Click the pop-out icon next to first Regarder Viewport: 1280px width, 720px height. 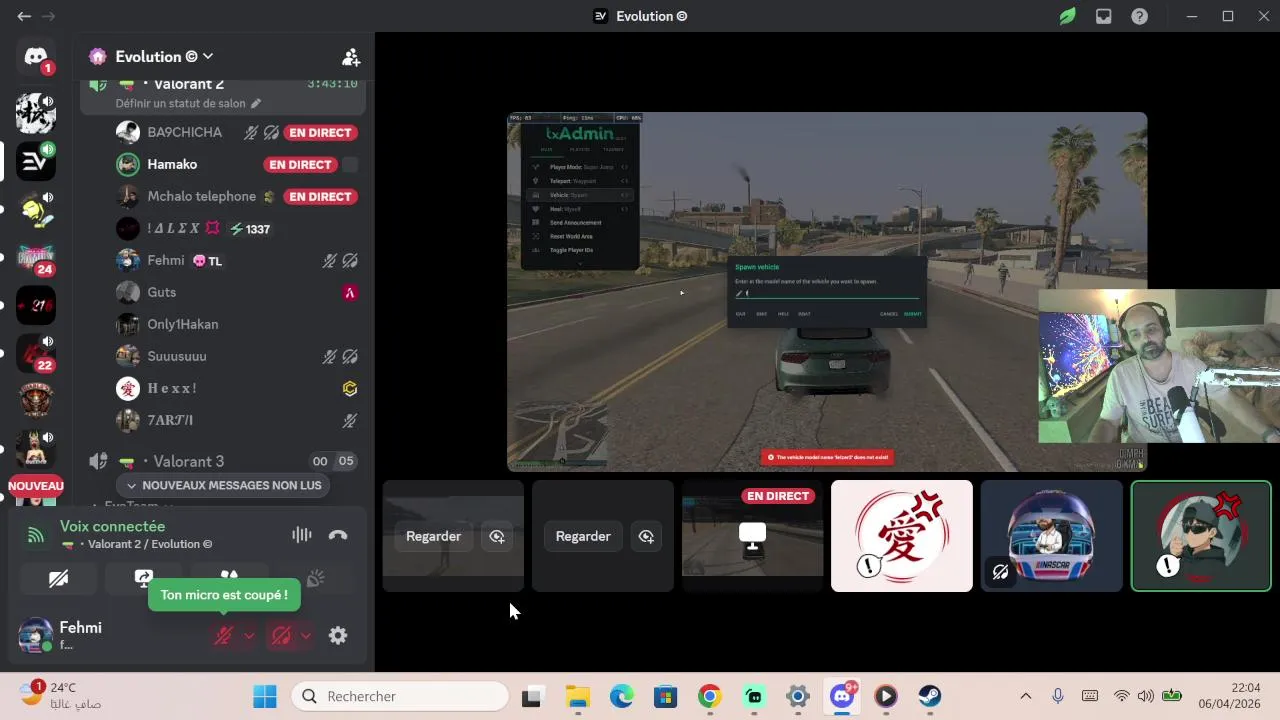[x=497, y=536]
